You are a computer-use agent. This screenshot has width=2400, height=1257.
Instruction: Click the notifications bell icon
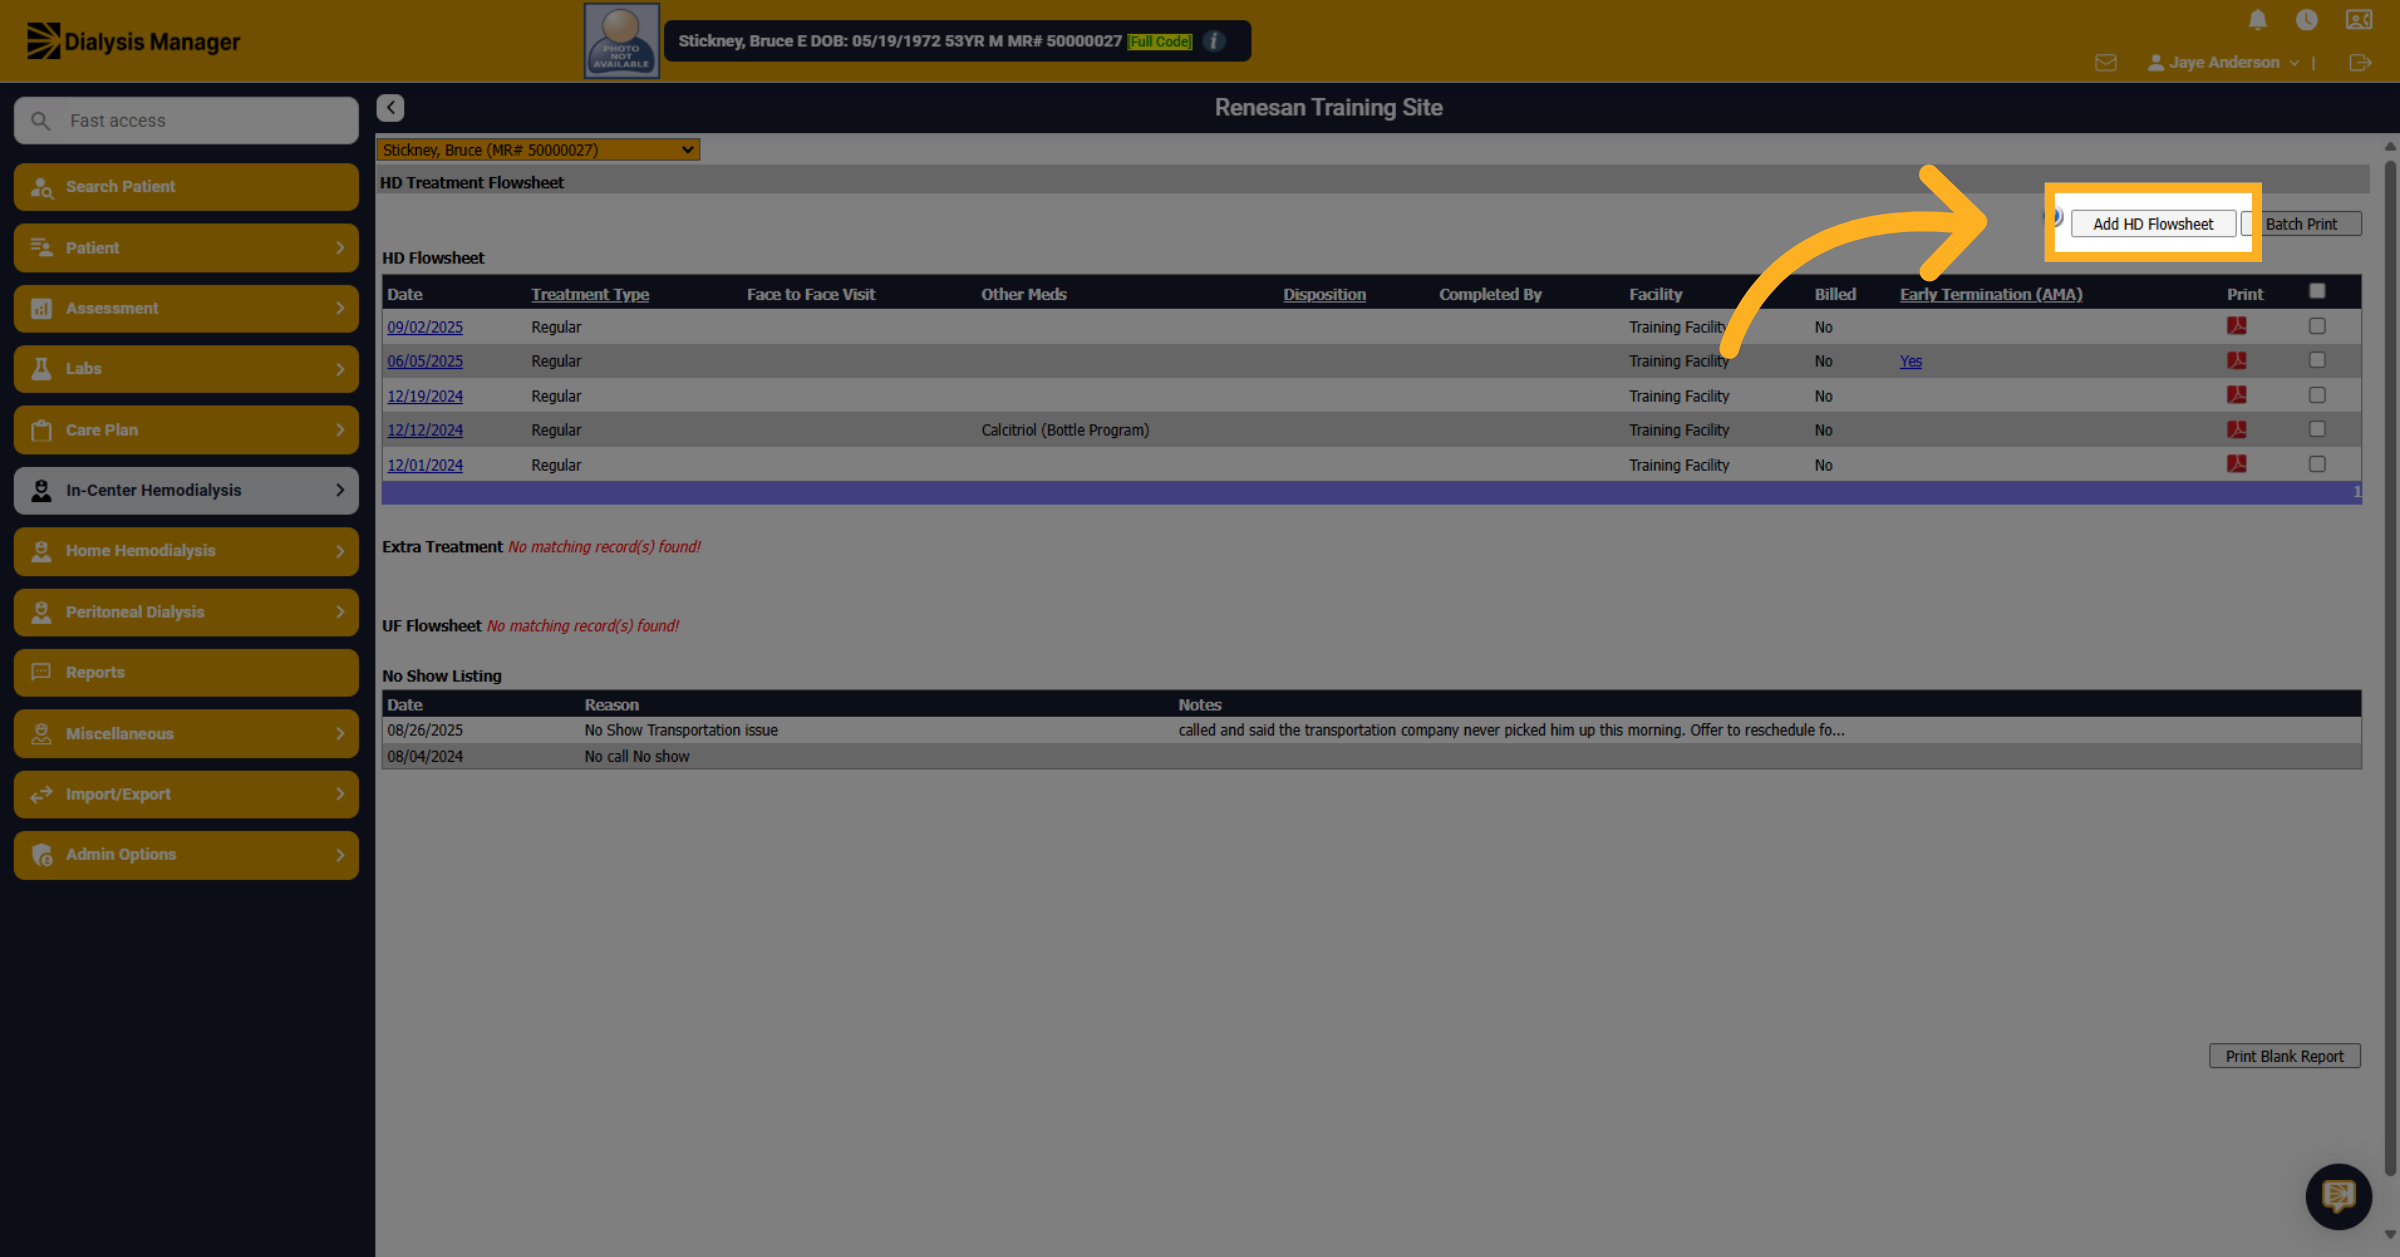2257,20
